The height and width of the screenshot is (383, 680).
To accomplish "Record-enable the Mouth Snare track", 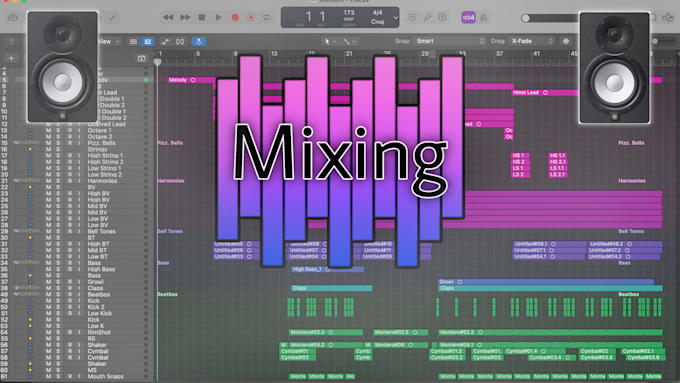I will point(70,376).
